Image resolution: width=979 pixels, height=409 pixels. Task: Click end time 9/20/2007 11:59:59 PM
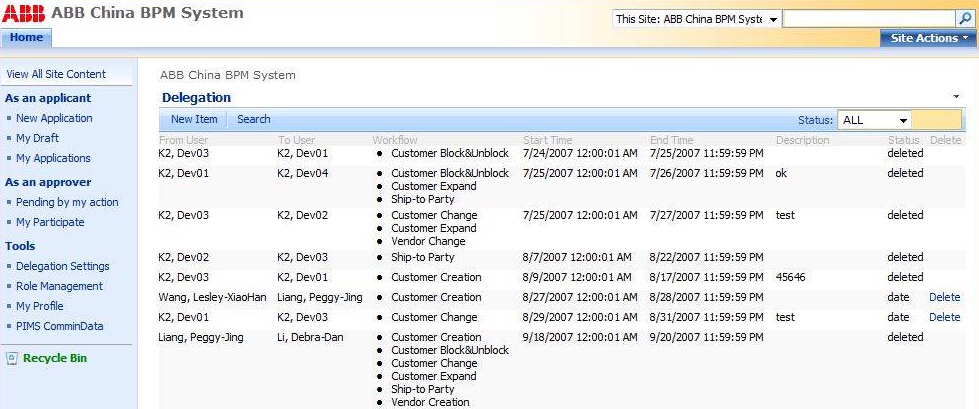(x=706, y=337)
